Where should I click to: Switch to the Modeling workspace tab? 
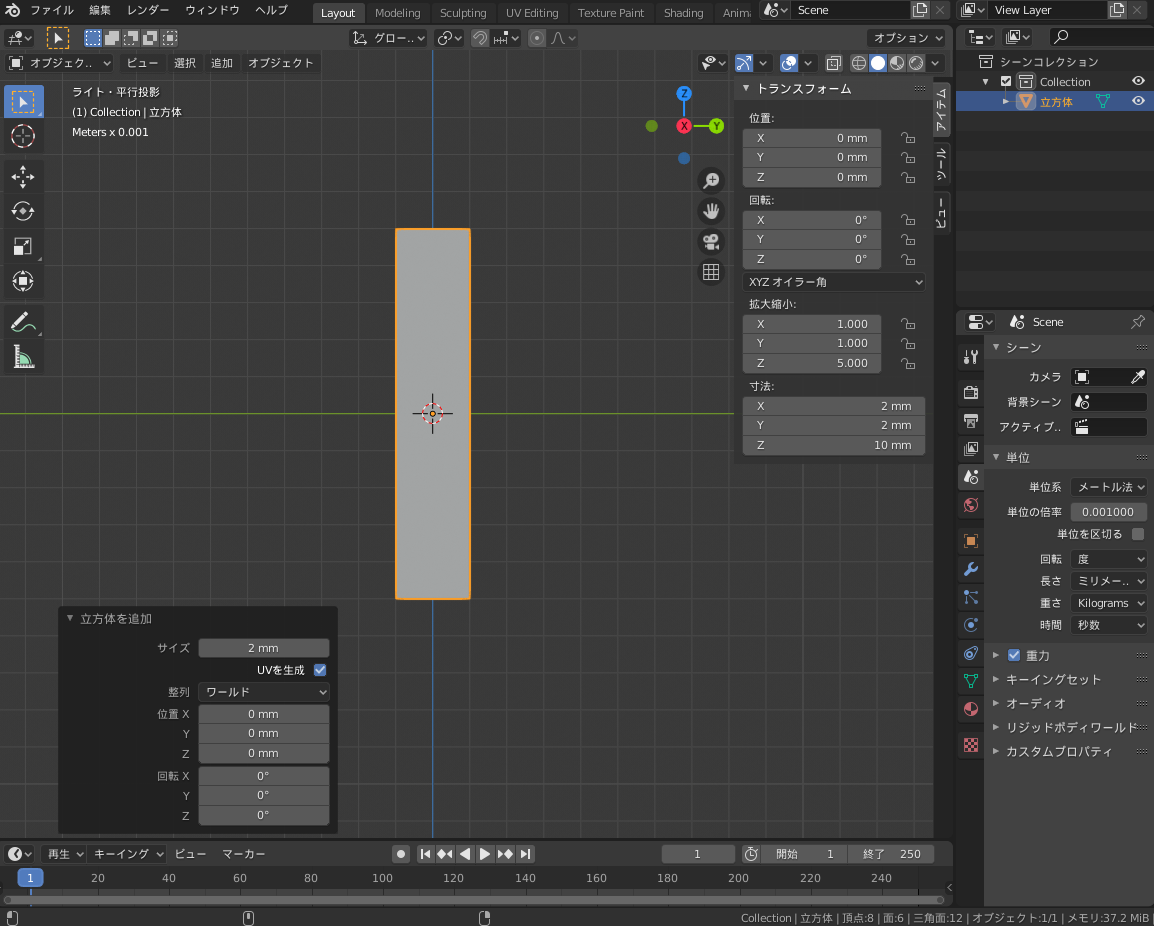[397, 13]
